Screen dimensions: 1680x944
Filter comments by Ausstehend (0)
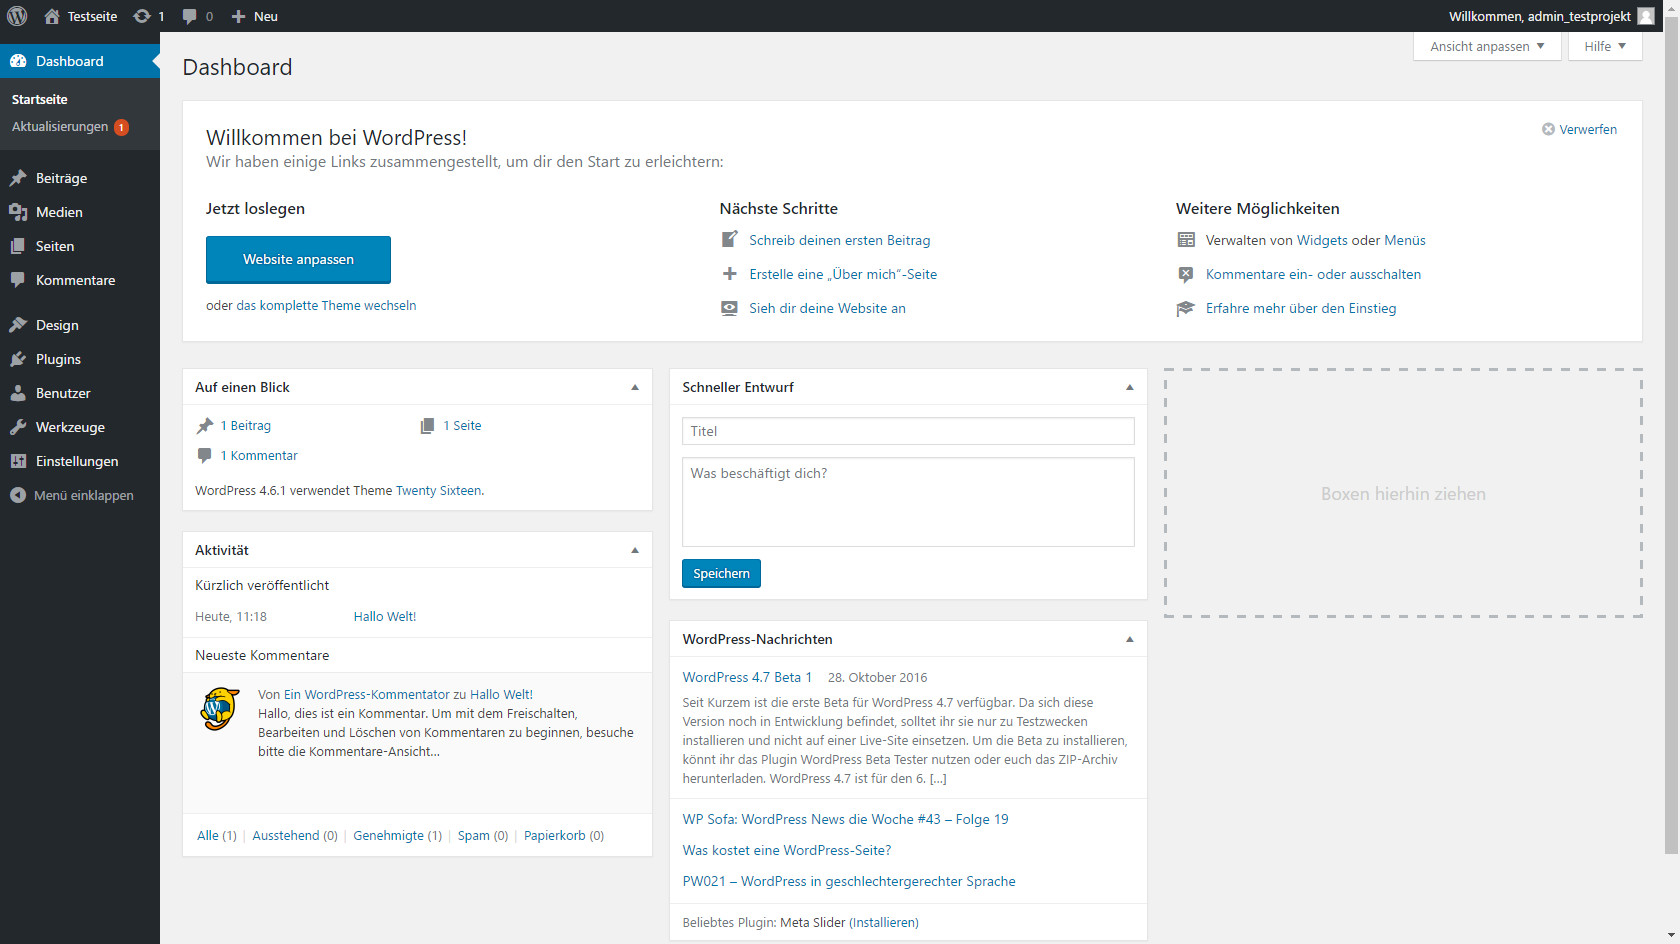tap(295, 835)
